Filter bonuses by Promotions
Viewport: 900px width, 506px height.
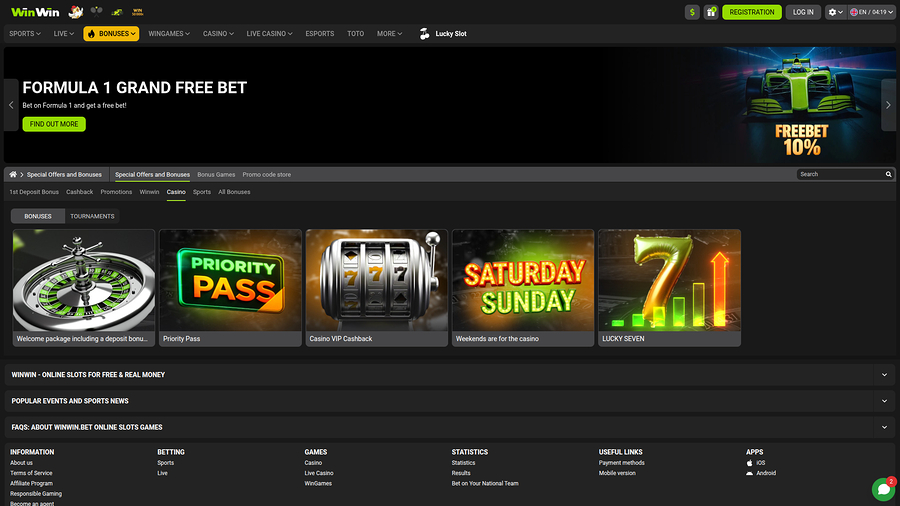click(116, 192)
